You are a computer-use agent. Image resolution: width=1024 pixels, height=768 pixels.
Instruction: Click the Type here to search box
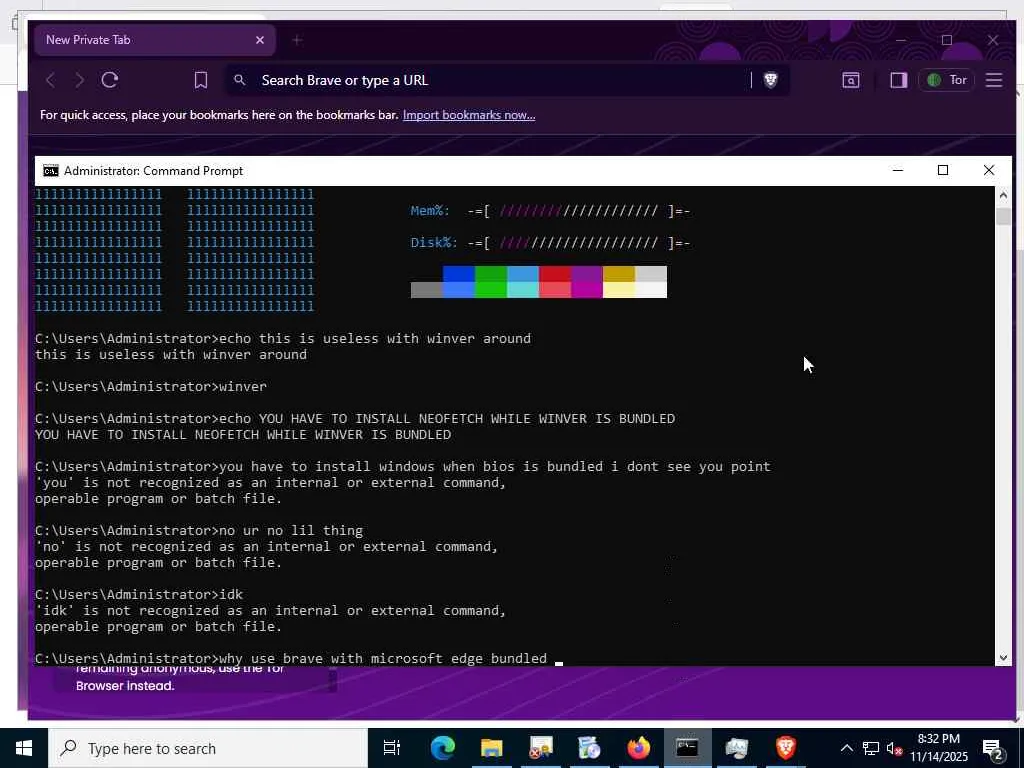click(x=208, y=748)
